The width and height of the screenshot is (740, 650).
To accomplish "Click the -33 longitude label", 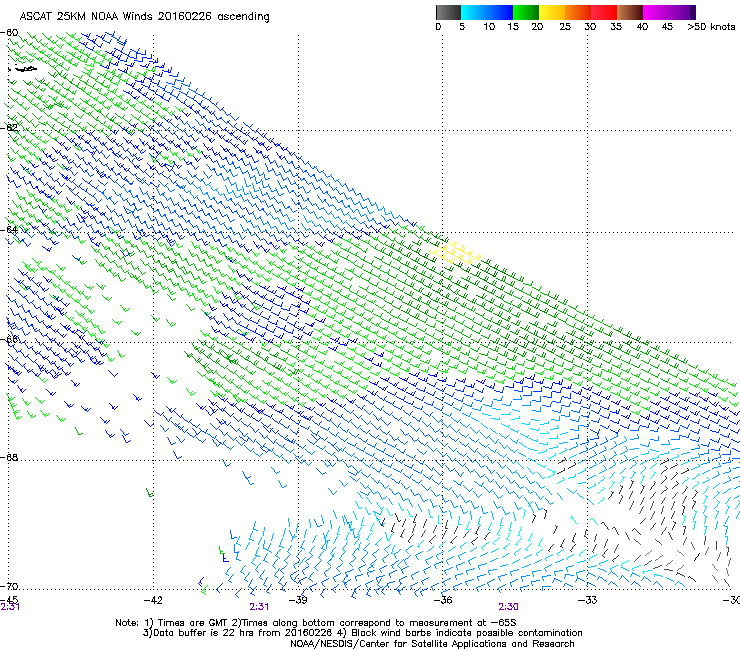I will pos(587,600).
